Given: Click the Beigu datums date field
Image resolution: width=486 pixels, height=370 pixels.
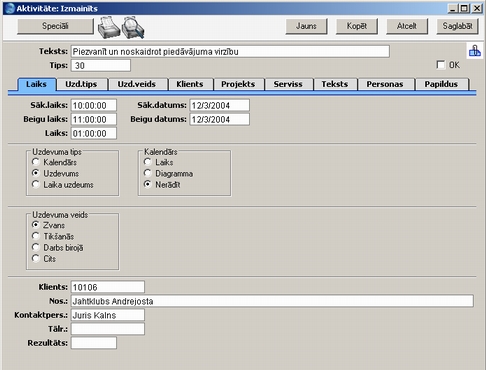Looking at the screenshot, I should click(x=220, y=119).
